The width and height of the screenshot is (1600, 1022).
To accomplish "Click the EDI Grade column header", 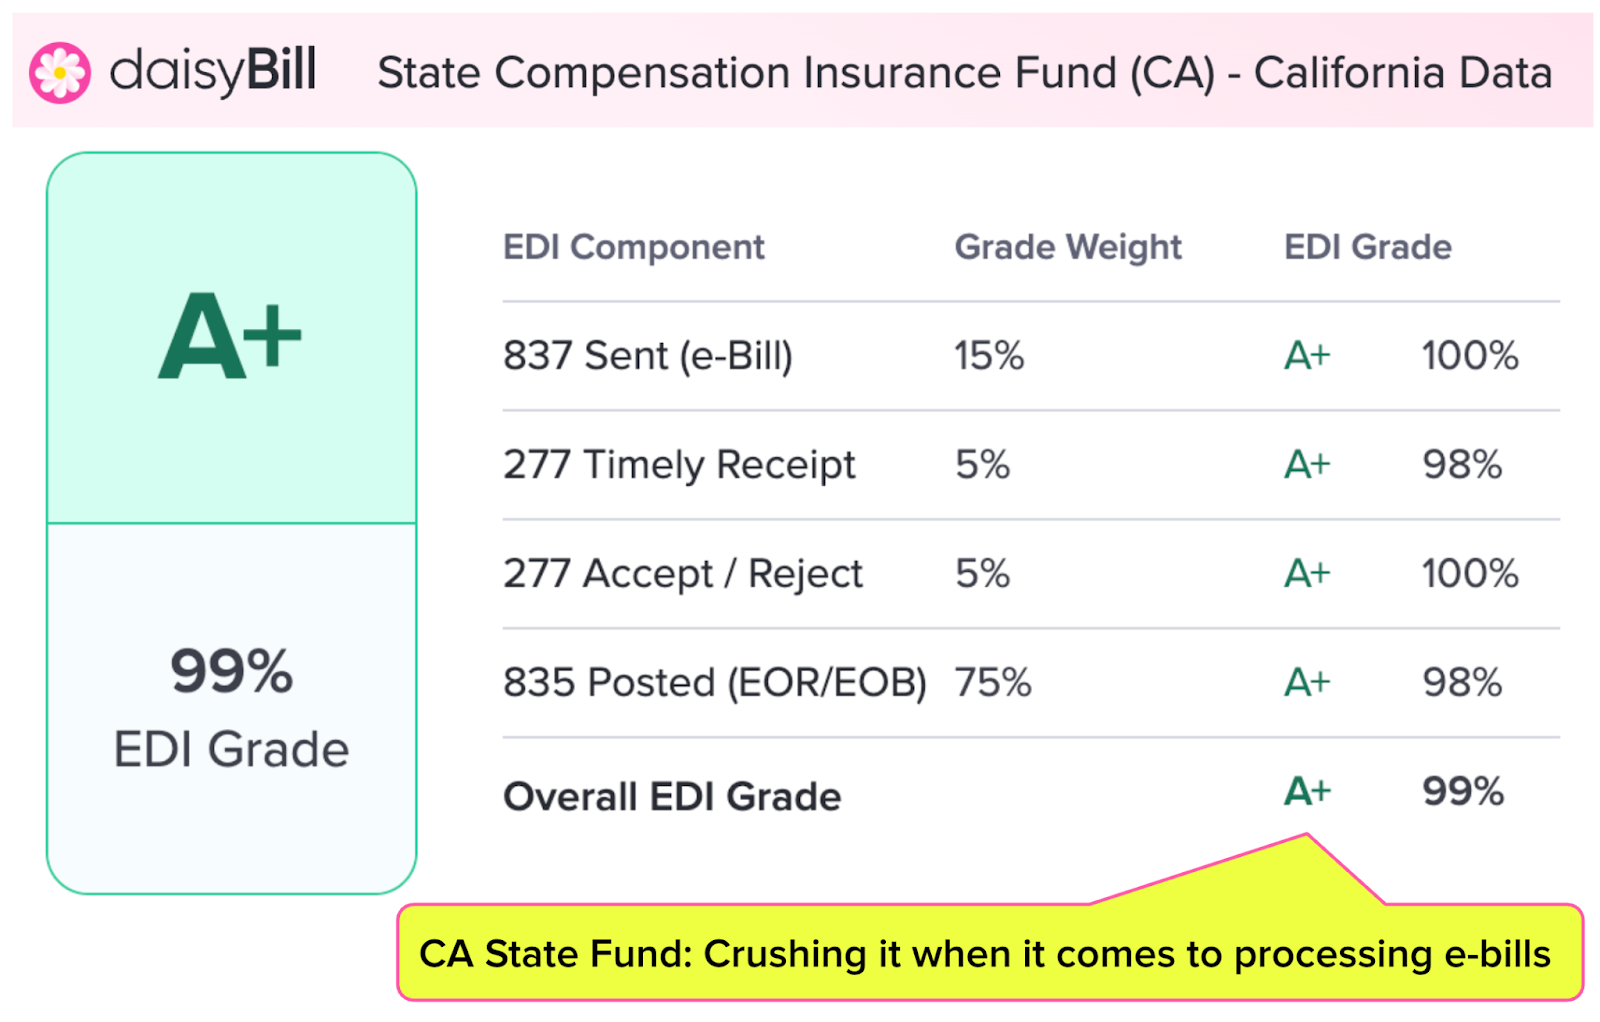I will tap(1367, 247).
